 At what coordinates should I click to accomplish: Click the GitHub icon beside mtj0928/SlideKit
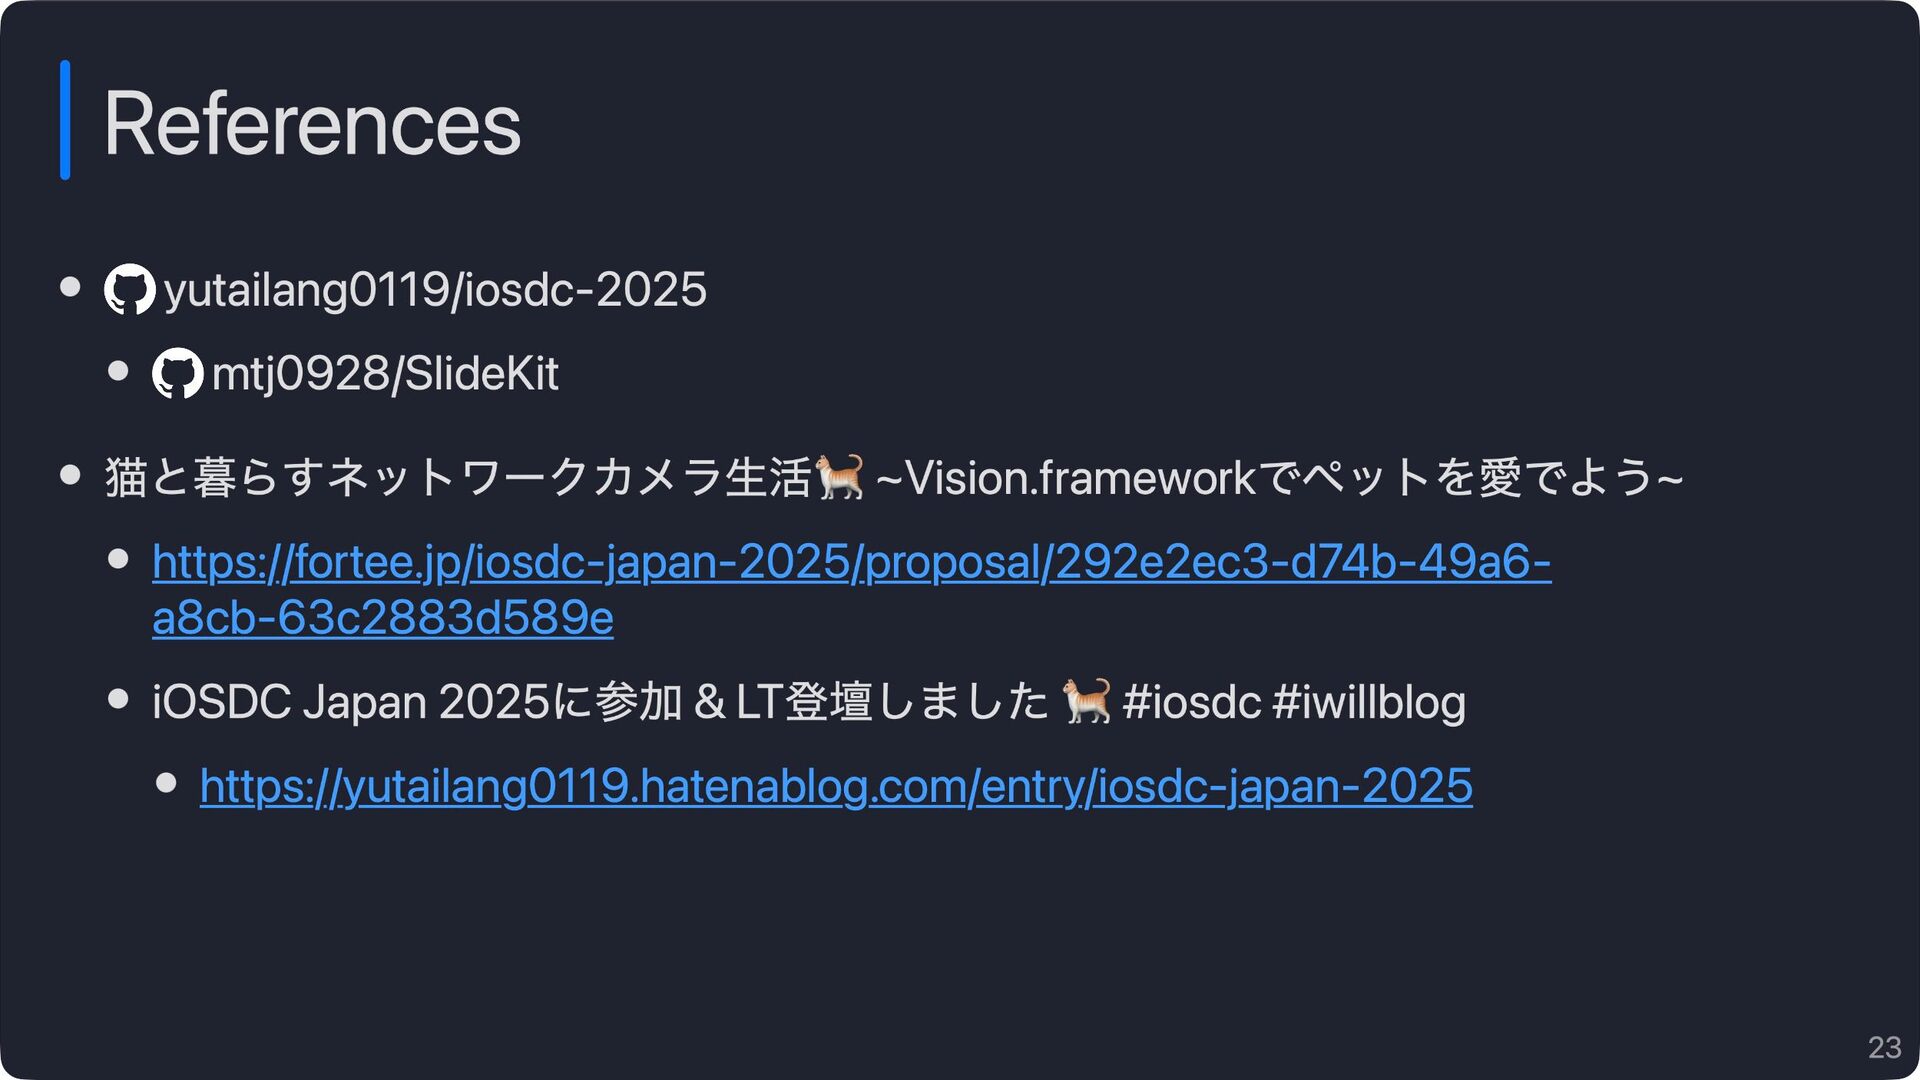pyautogui.click(x=178, y=373)
